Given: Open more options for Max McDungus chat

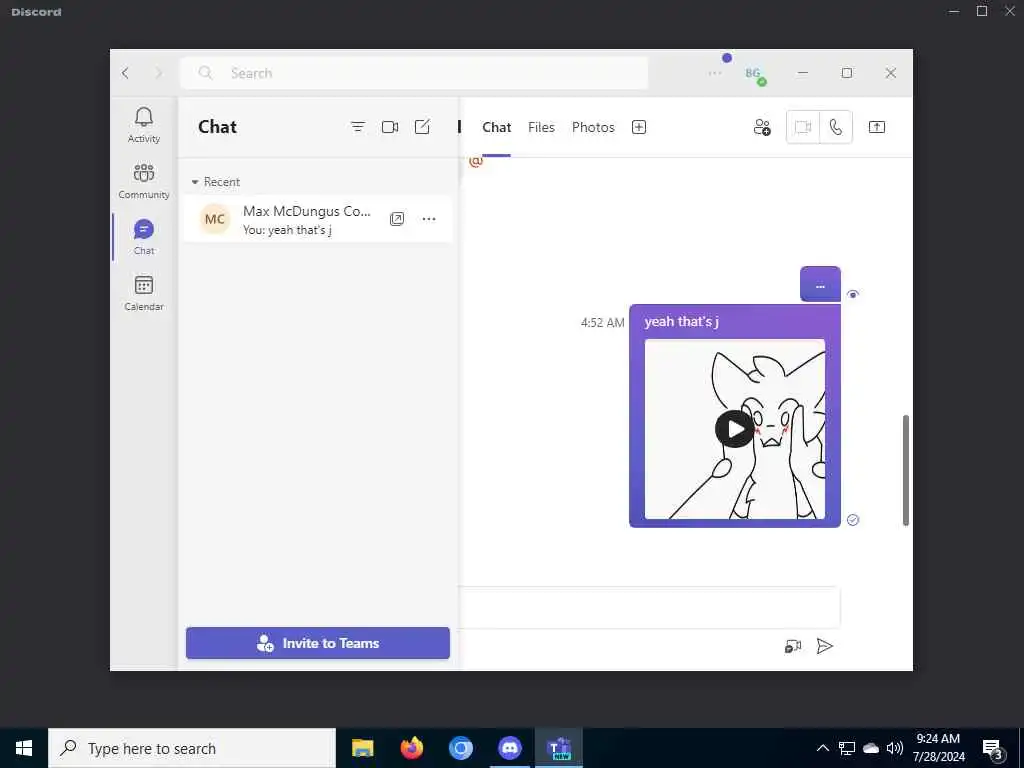Looking at the screenshot, I should click(x=428, y=219).
